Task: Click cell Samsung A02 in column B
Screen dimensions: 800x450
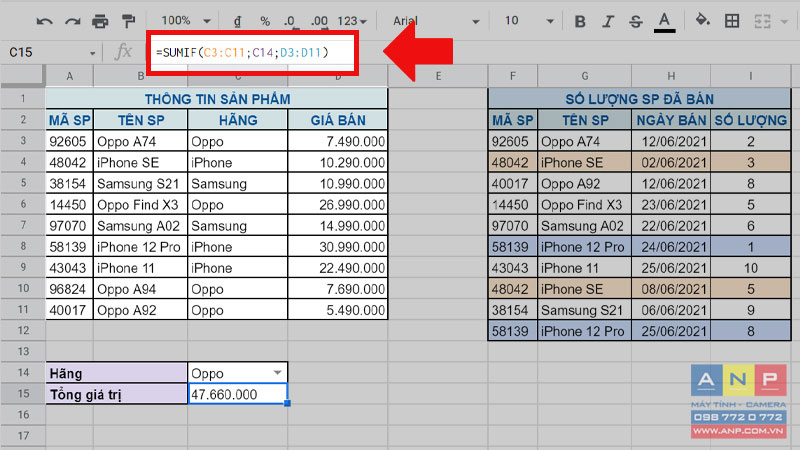Action: (x=140, y=226)
